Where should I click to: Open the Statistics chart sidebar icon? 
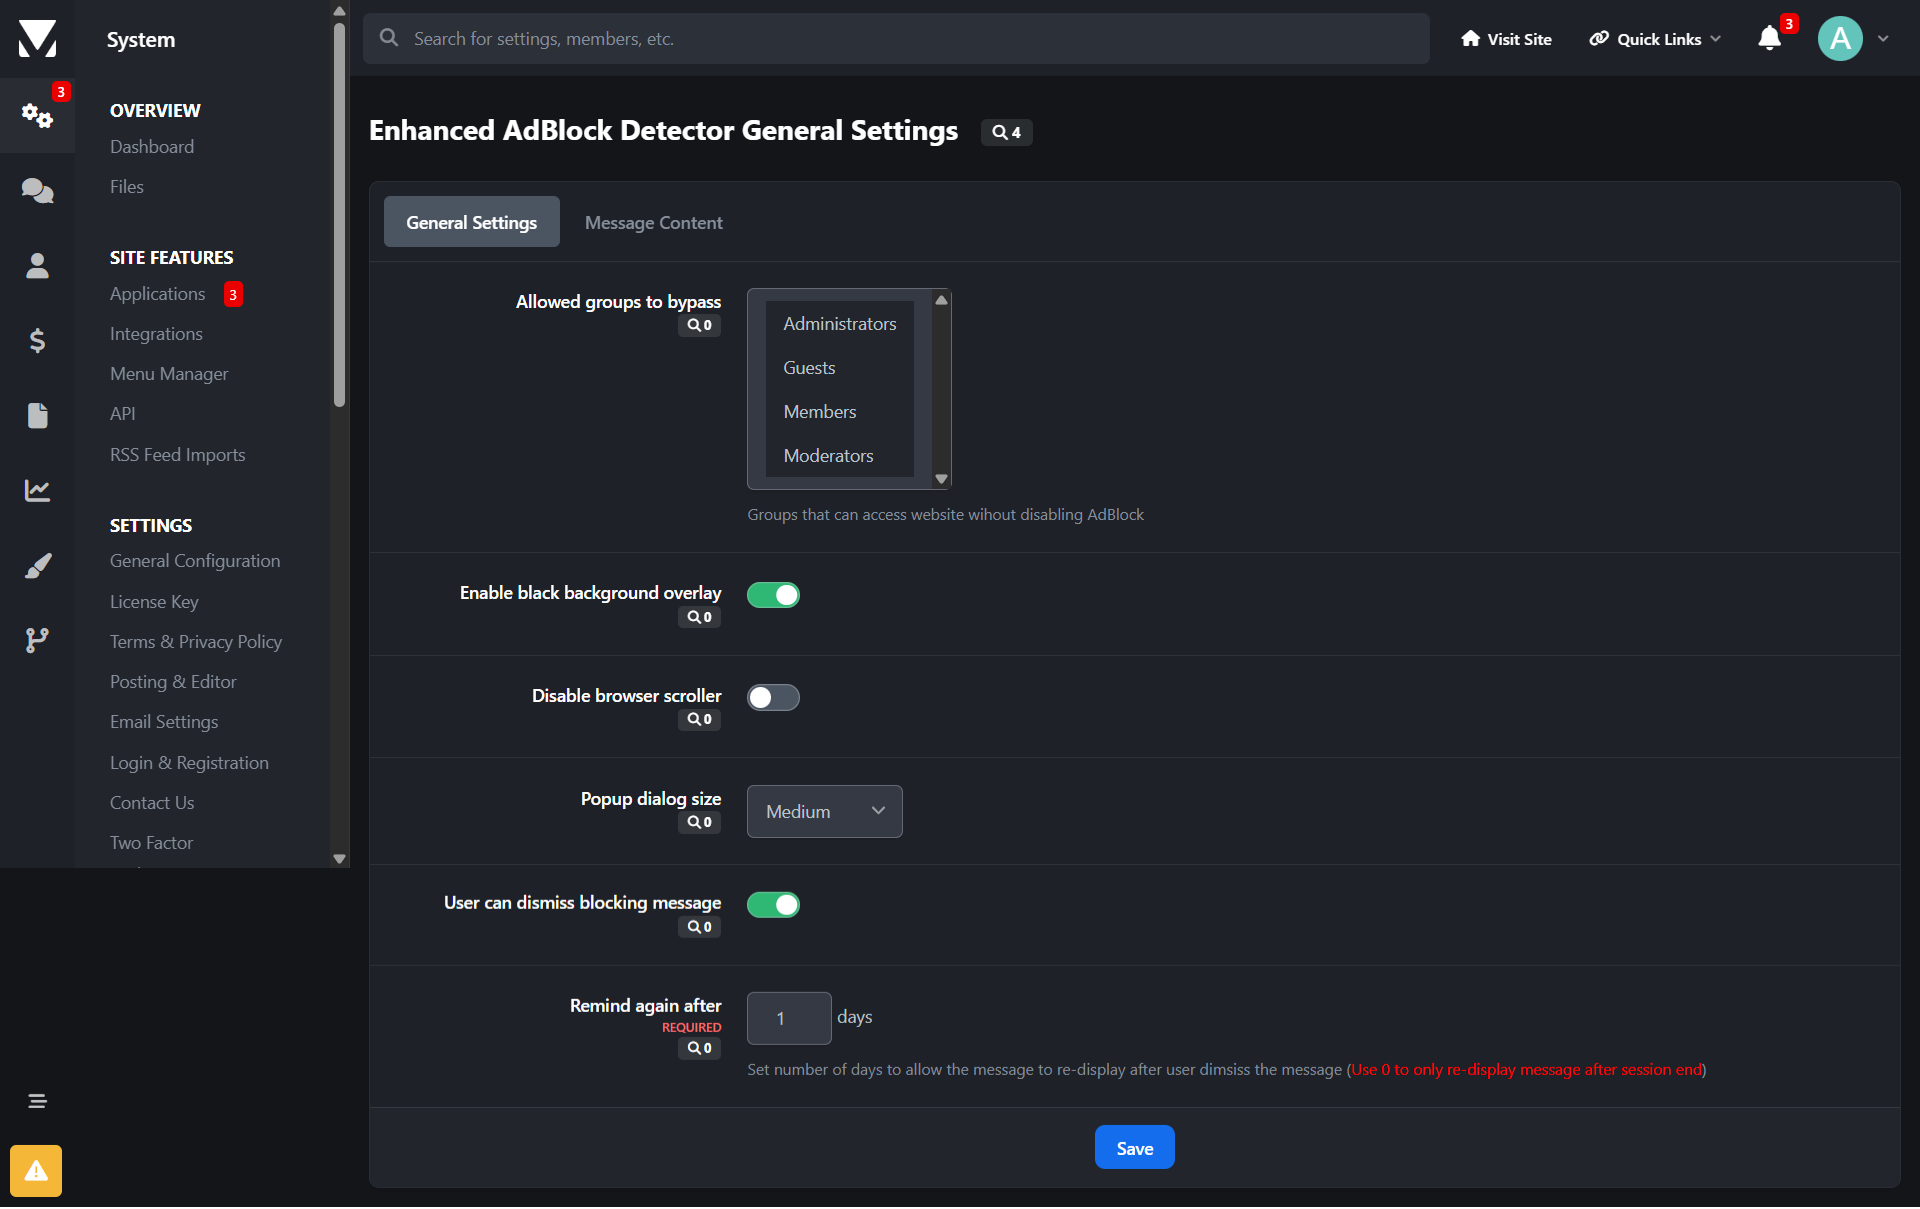pyautogui.click(x=37, y=490)
